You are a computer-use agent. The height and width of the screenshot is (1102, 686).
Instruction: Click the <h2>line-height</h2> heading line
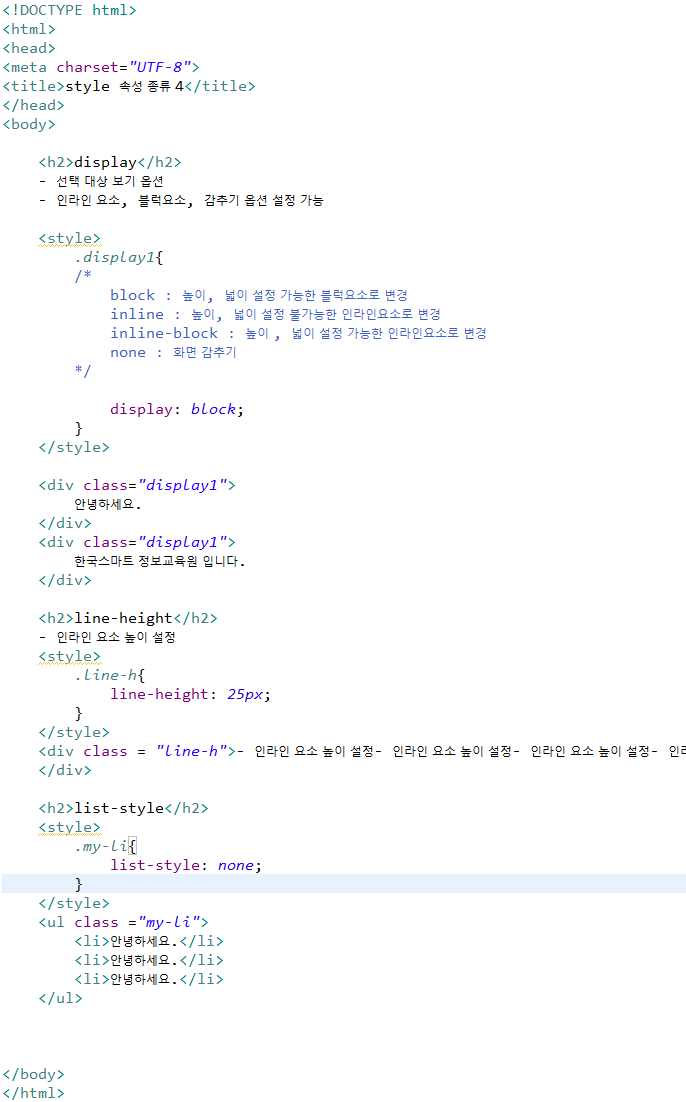coord(128,618)
